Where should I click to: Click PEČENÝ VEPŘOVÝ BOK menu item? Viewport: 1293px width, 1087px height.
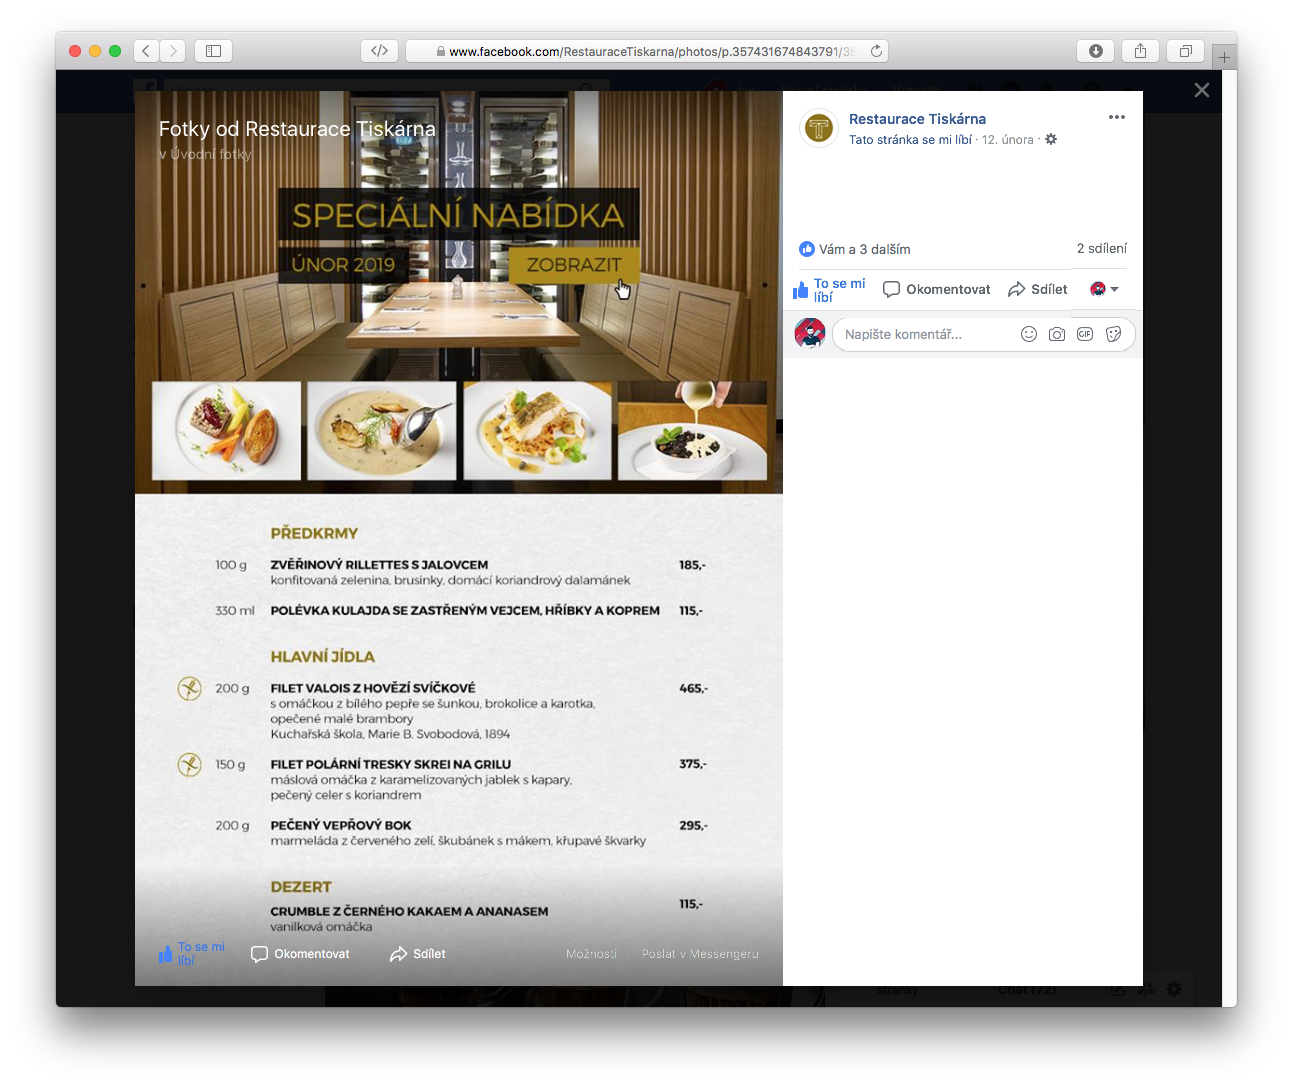coord(341,826)
